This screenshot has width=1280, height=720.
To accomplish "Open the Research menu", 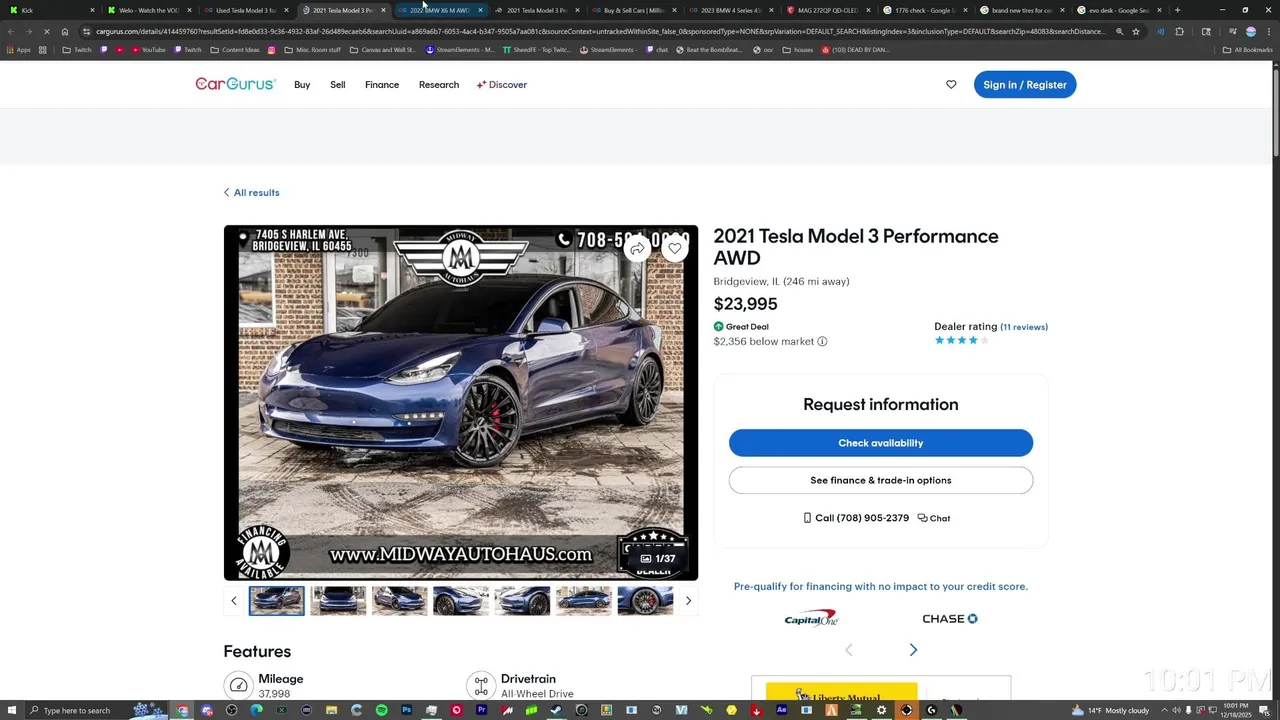I will [439, 85].
